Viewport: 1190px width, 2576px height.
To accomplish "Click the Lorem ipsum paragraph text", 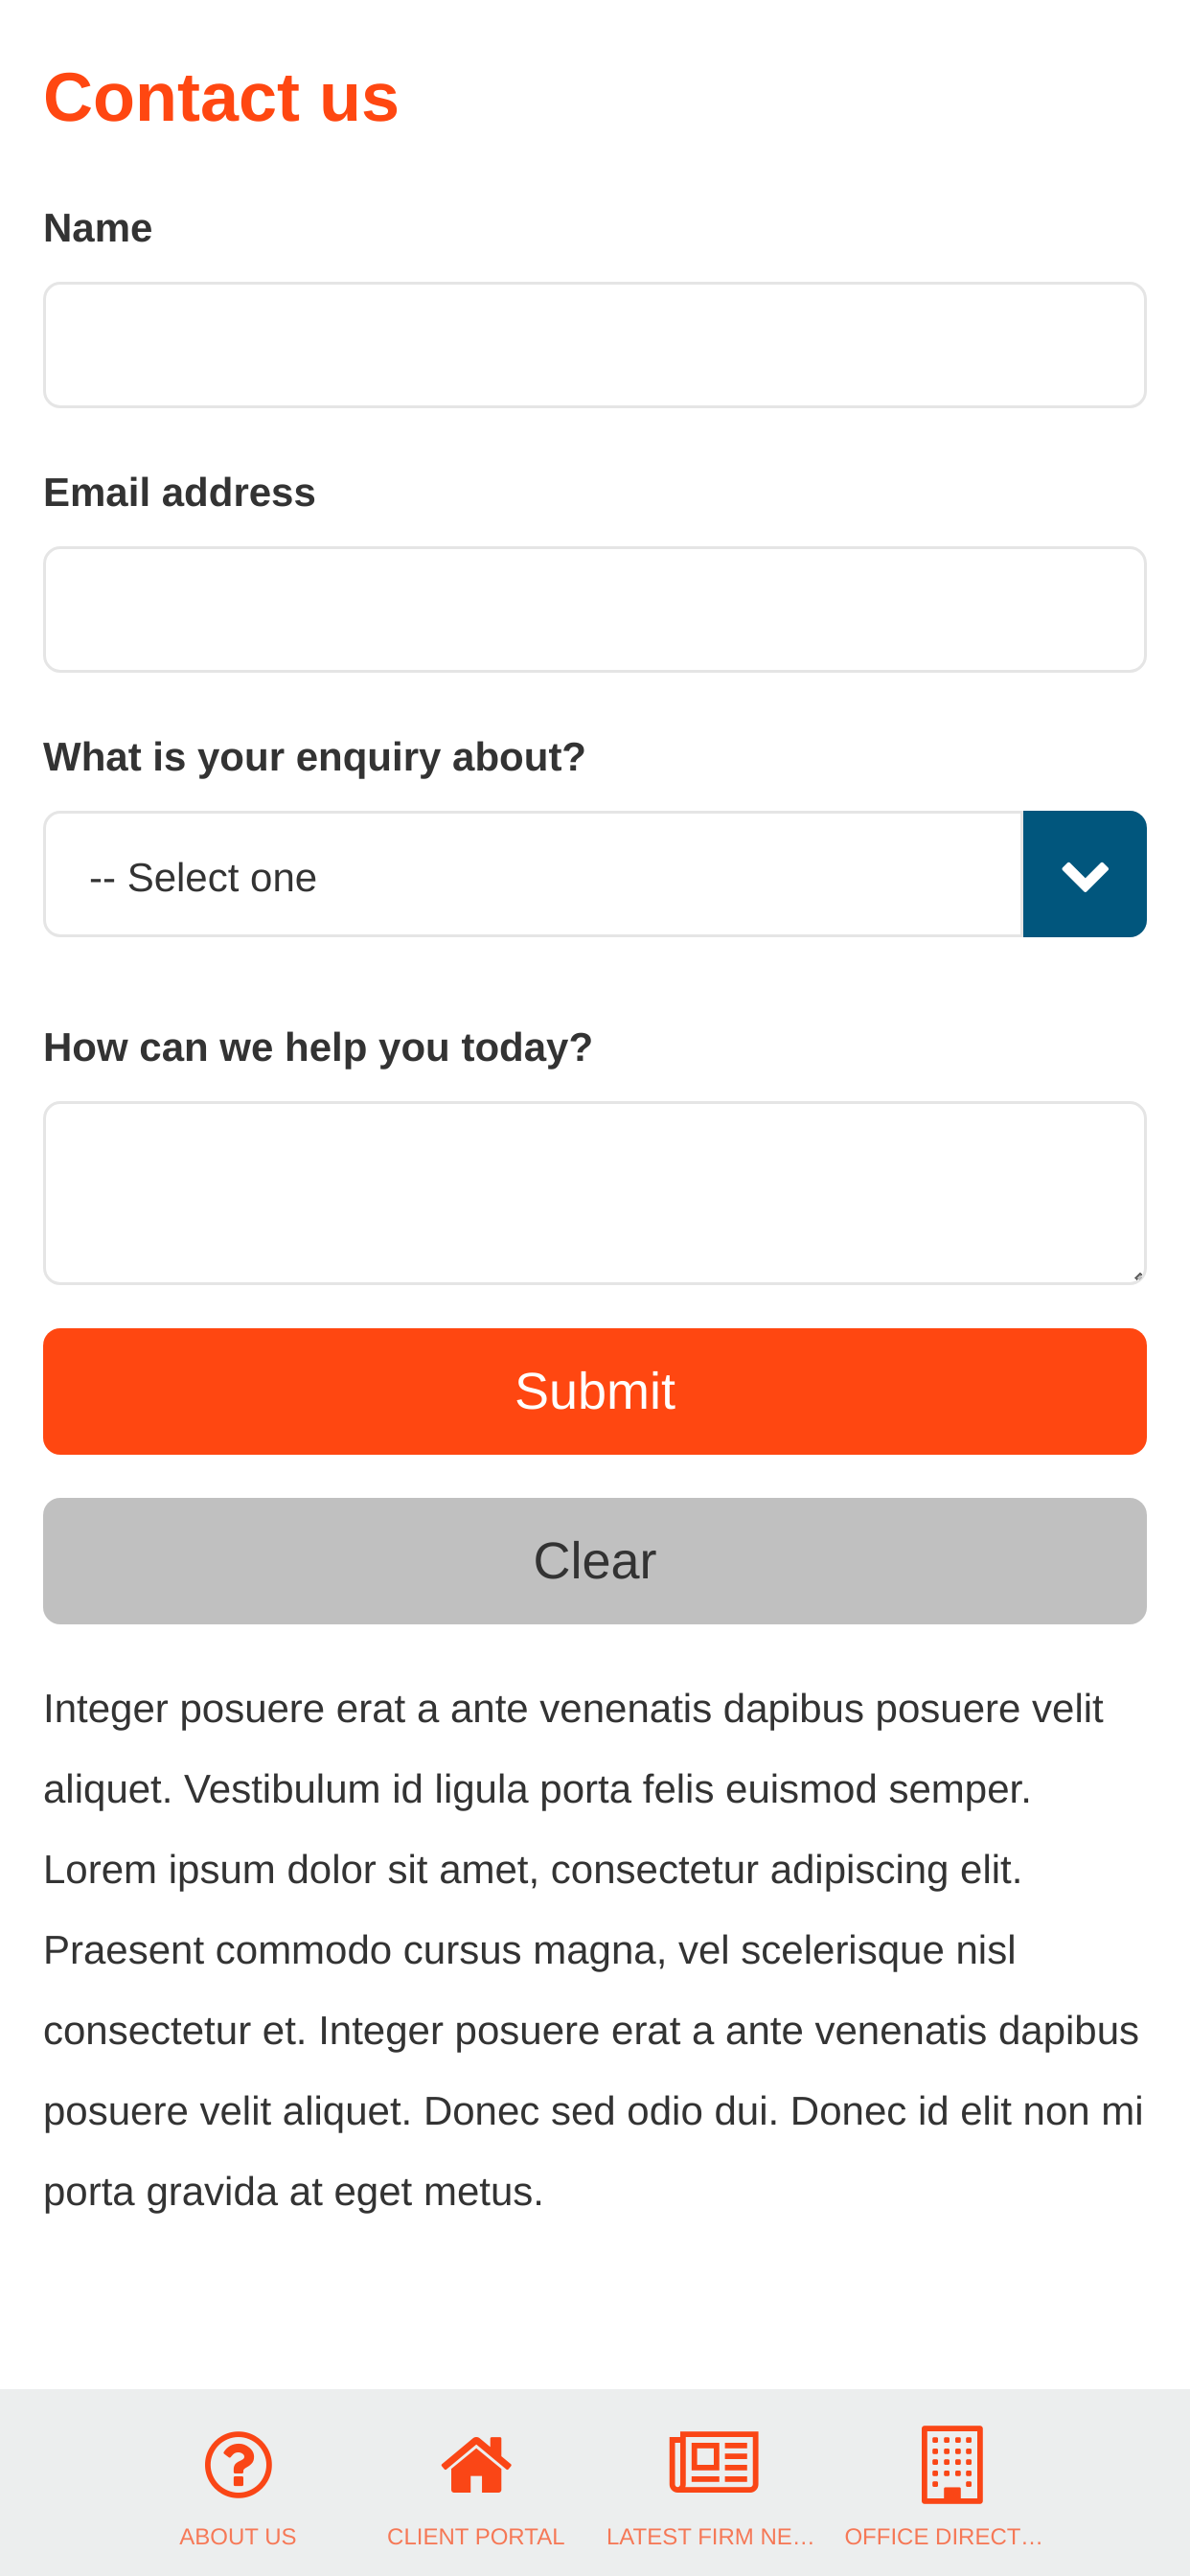I will (x=594, y=1950).
